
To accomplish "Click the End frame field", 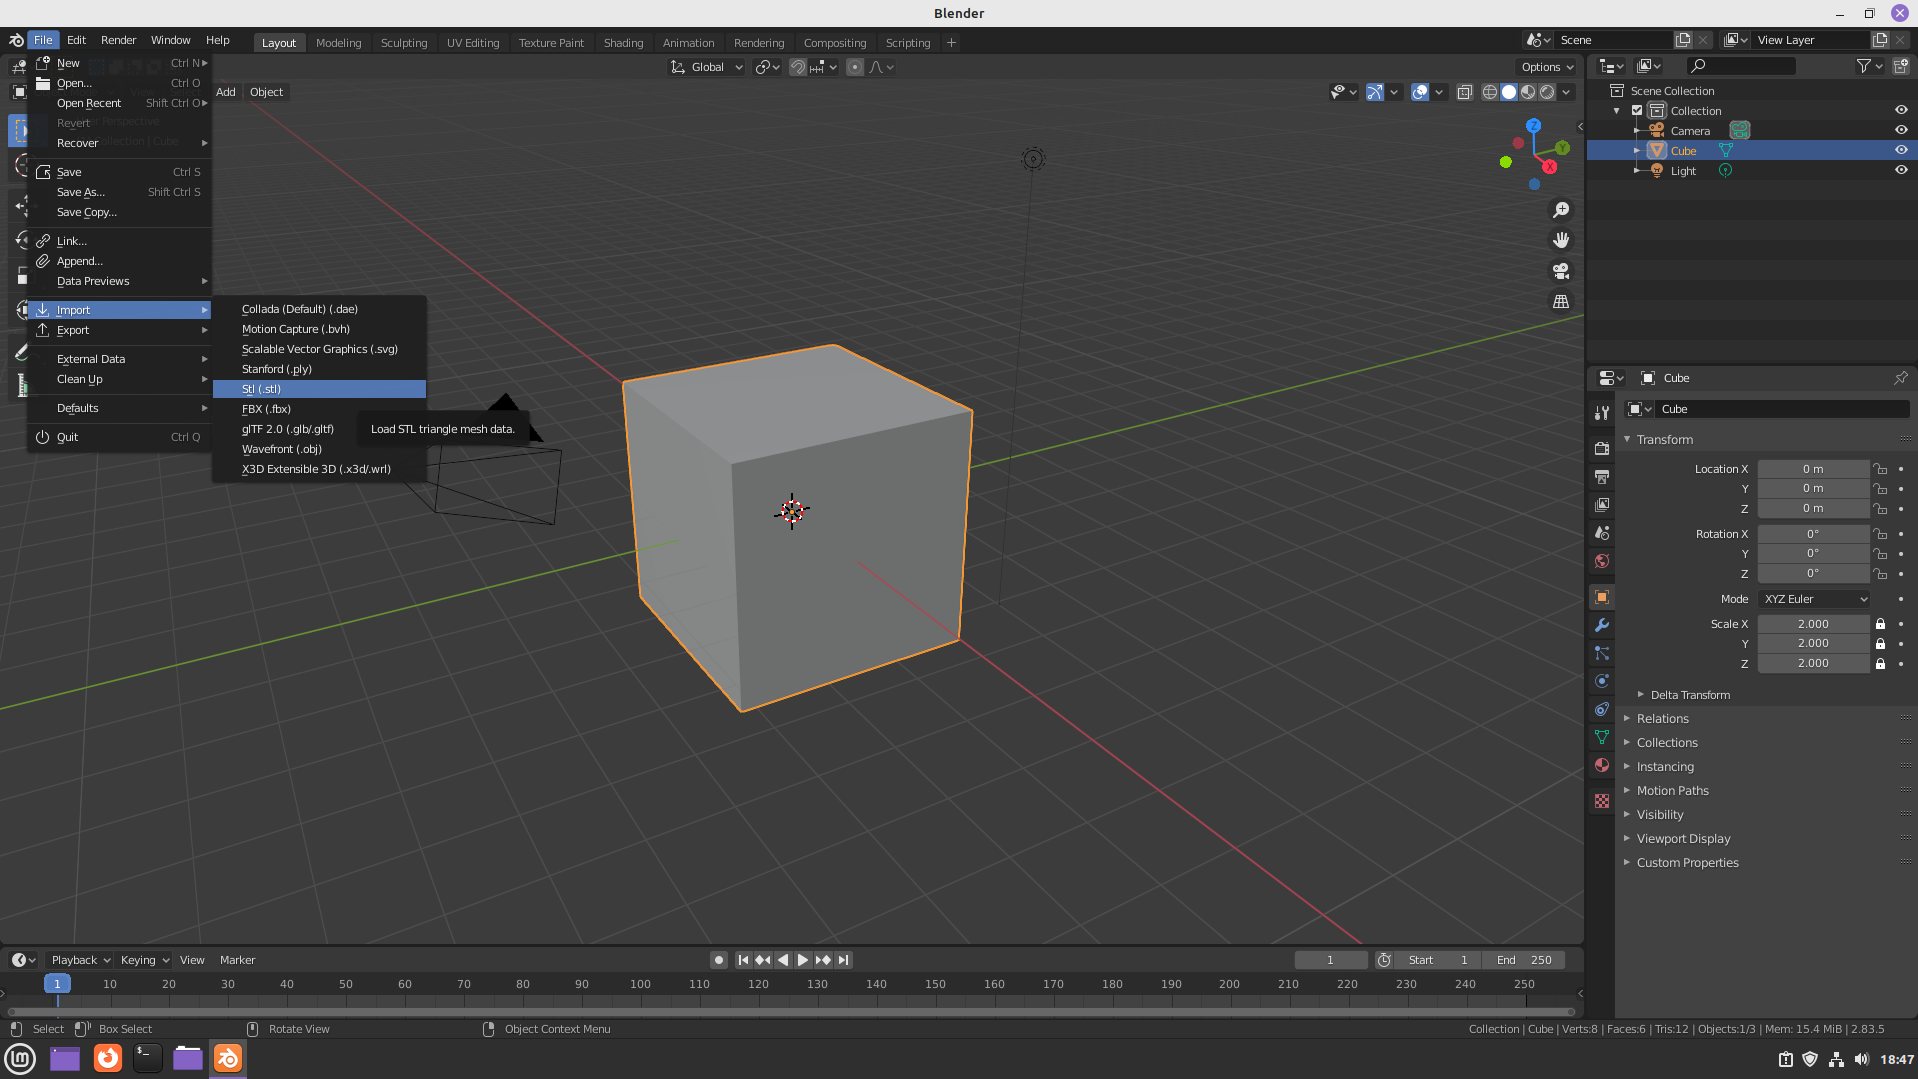I will point(1524,960).
